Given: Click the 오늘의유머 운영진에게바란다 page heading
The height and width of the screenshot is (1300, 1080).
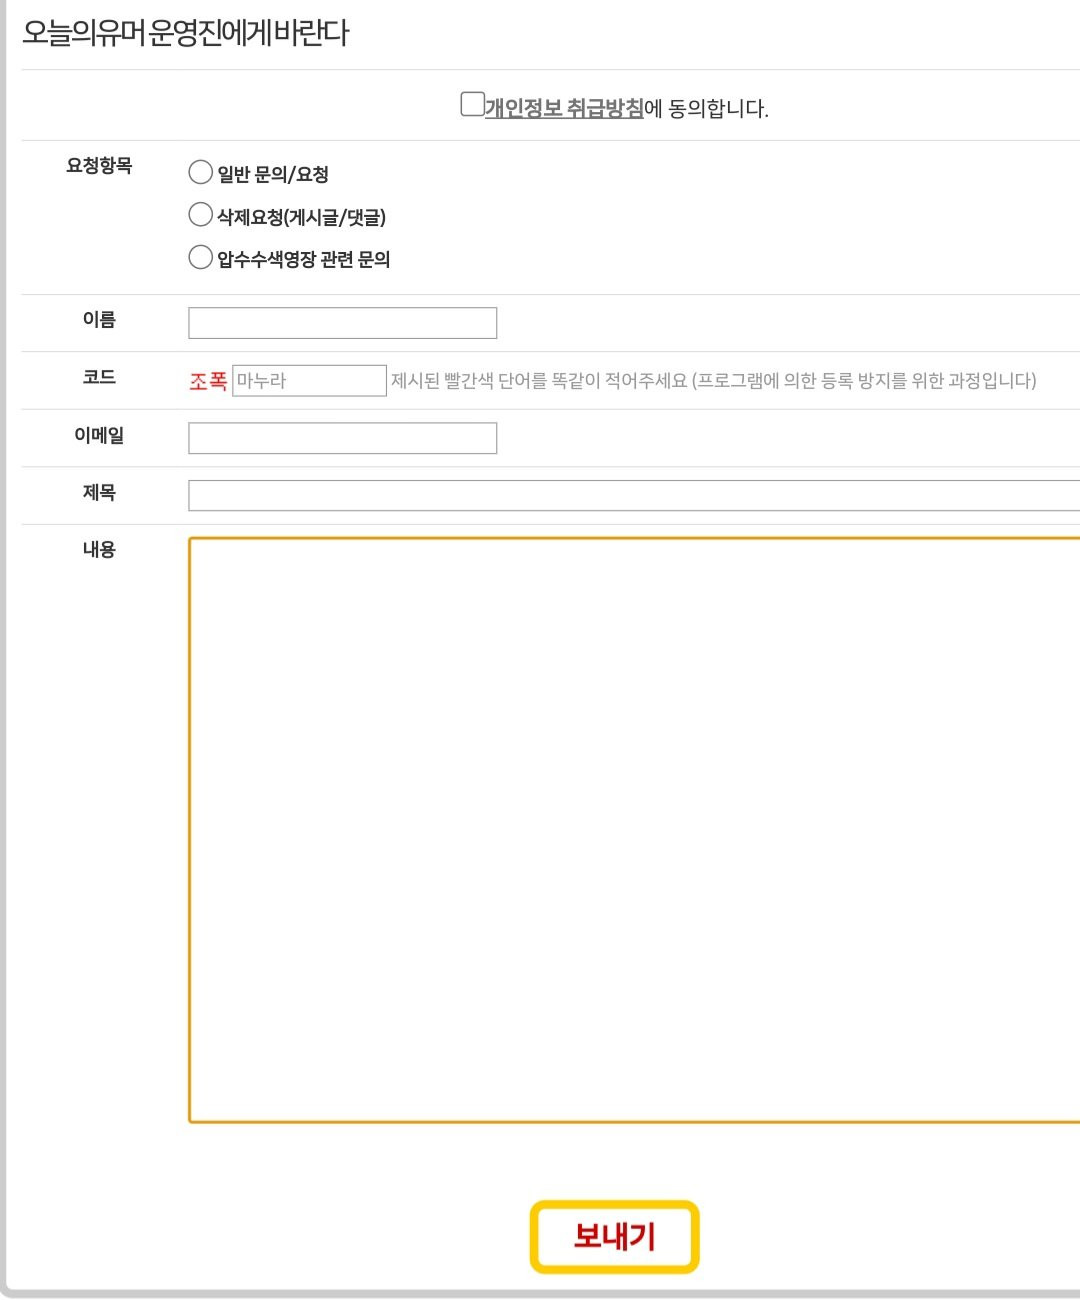Looking at the screenshot, I should pyautogui.click(x=186, y=33).
